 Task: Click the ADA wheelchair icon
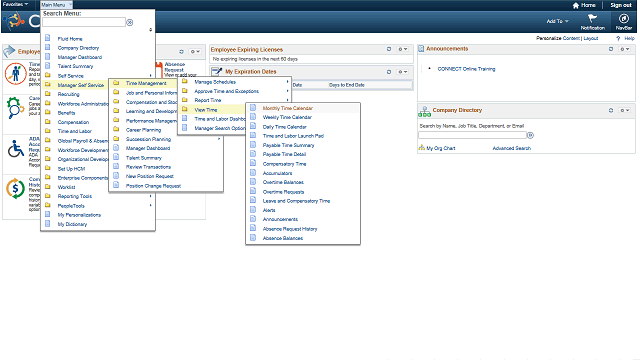[x=16, y=149]
